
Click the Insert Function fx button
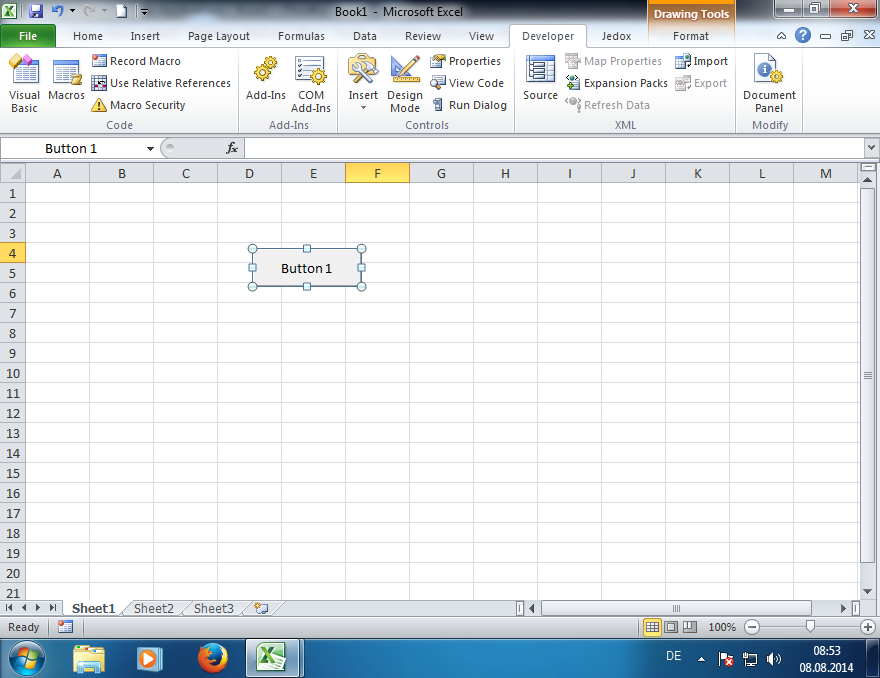(232, 148)
